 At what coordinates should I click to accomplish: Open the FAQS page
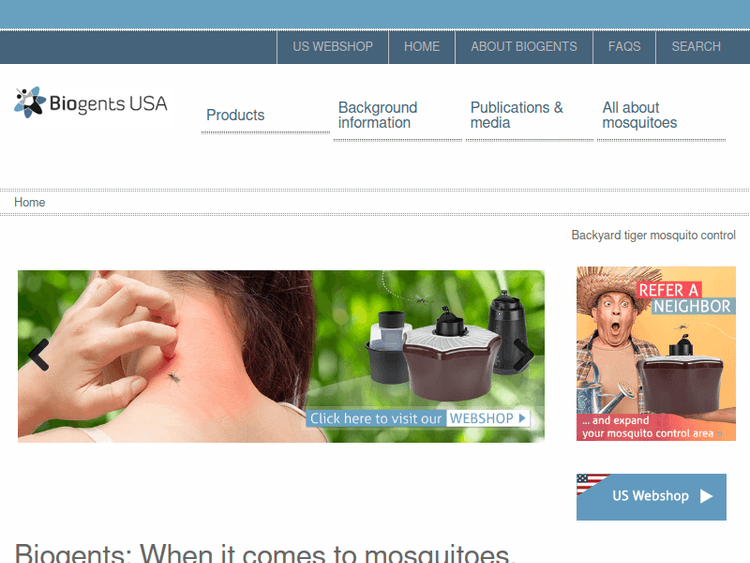(624, 47)
